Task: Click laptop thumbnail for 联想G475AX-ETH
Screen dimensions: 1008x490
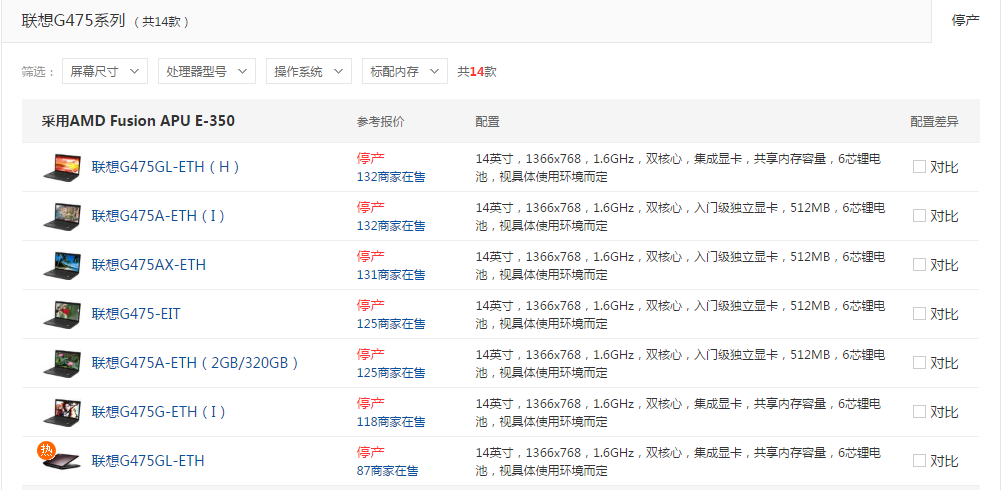Action: [x=62, y=265]
